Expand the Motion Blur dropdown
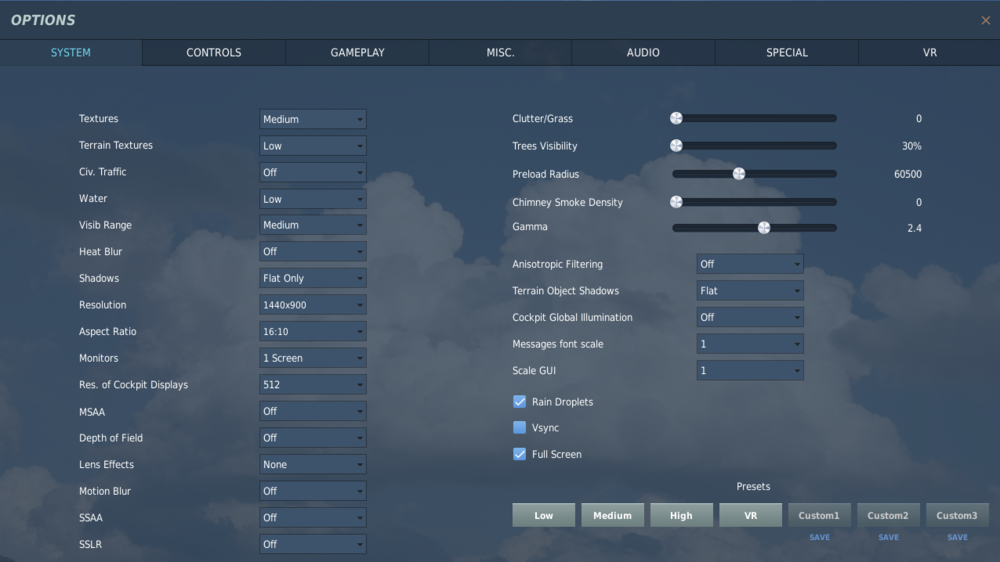The image size is (1000, 562). click(312, 491)
